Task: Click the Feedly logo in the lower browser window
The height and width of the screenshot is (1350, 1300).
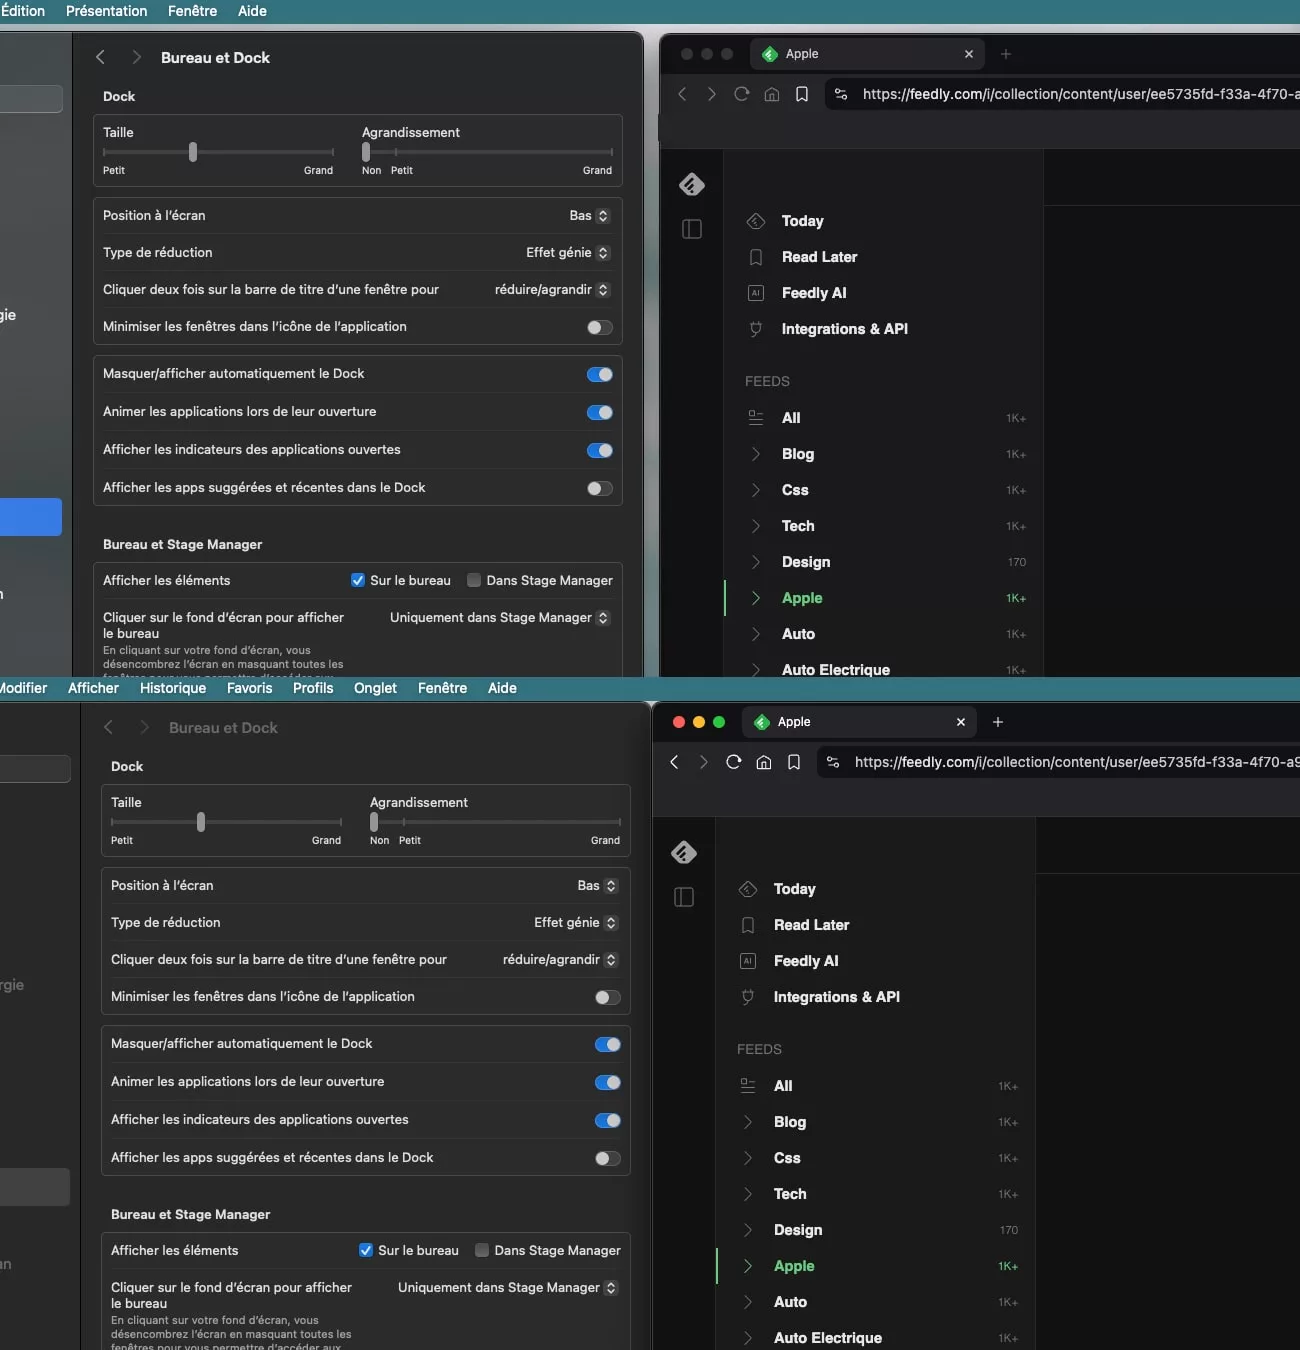Action: [684, 853]
